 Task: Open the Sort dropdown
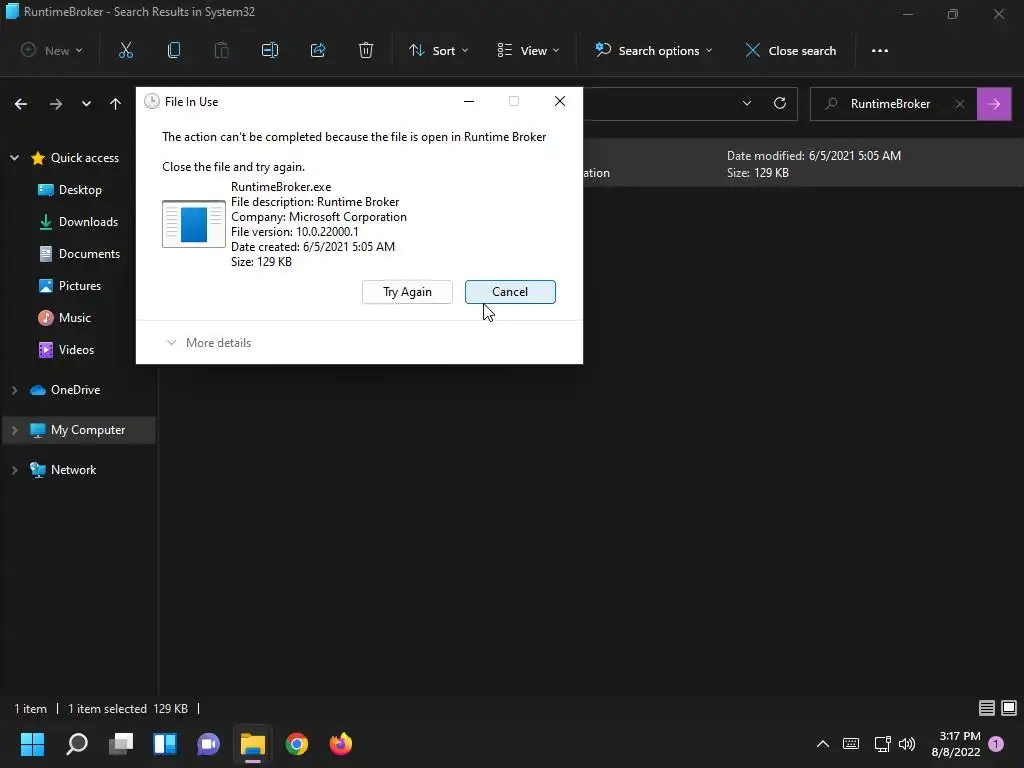439,50
